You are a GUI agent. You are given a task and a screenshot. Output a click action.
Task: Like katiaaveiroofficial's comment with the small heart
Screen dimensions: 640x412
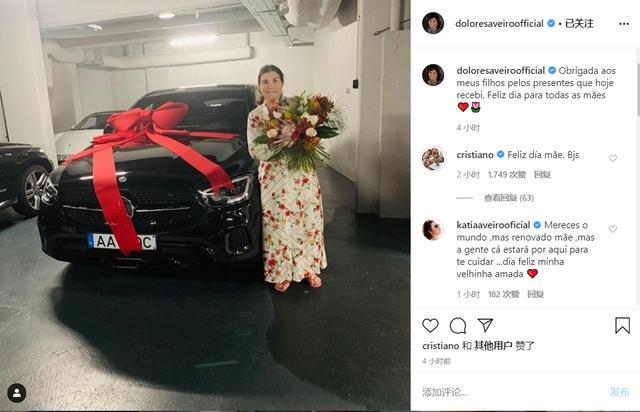(x=613, y=229)
